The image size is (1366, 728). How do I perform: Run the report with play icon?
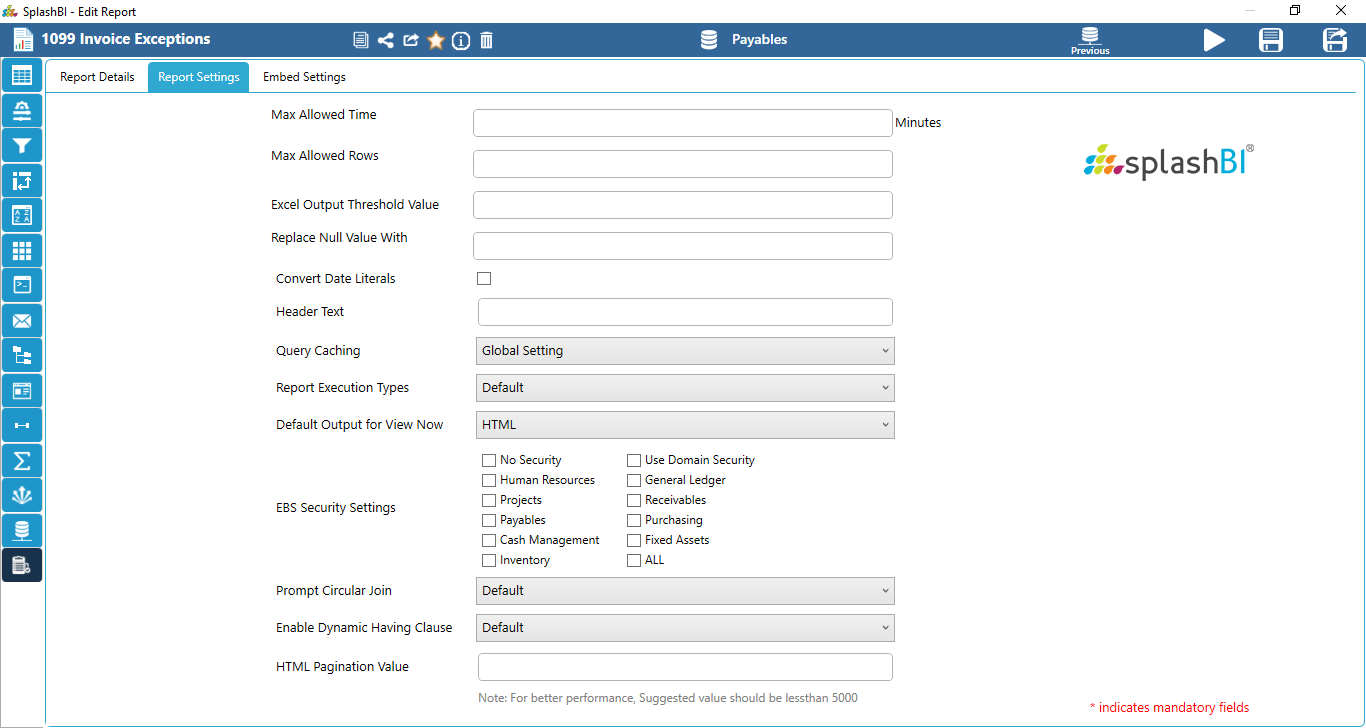coord(1214,40)
